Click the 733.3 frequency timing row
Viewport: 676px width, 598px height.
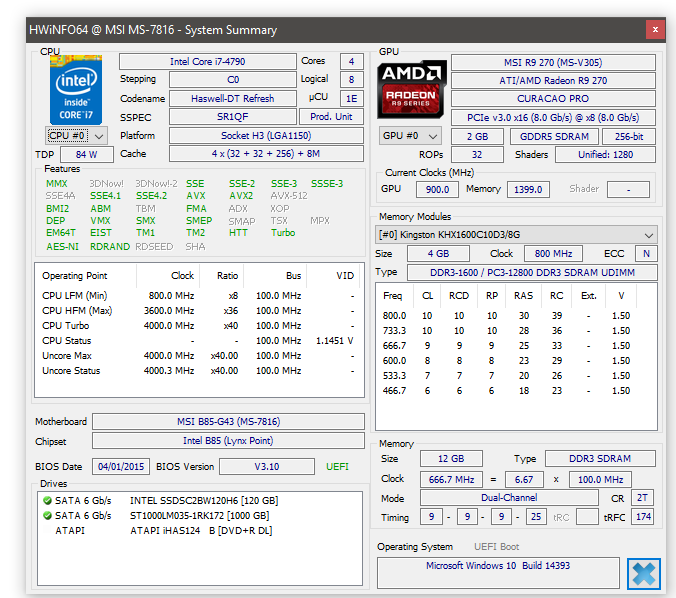(x=509, y=331)
